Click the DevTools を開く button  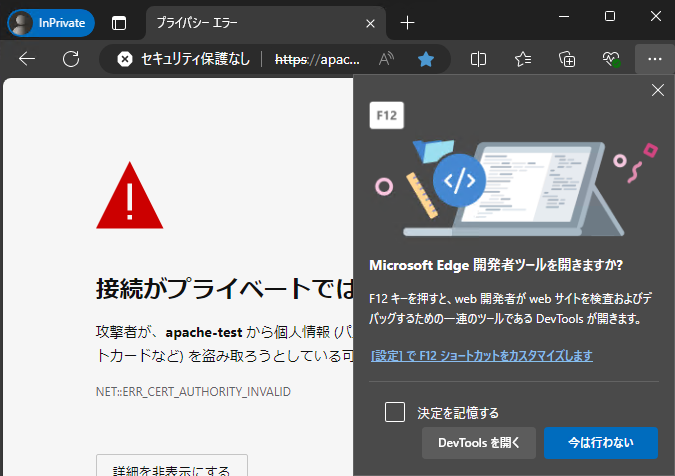(479, 442)
